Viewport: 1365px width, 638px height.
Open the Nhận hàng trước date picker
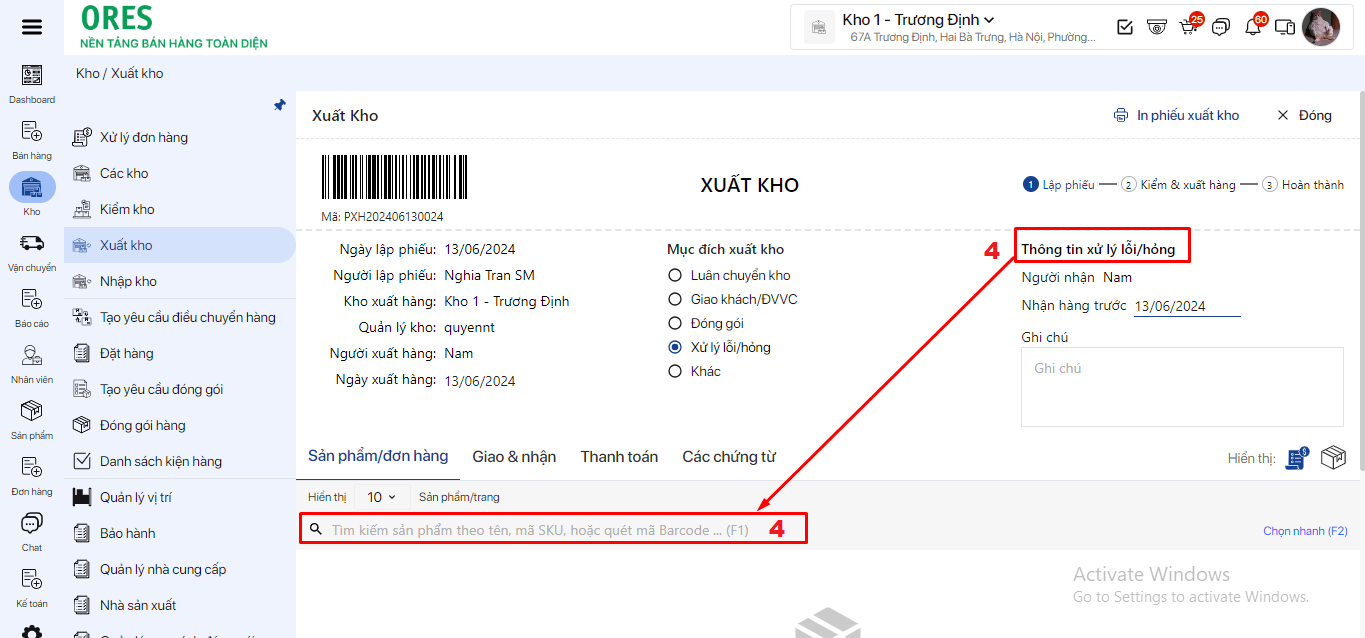coord(1186,306)
